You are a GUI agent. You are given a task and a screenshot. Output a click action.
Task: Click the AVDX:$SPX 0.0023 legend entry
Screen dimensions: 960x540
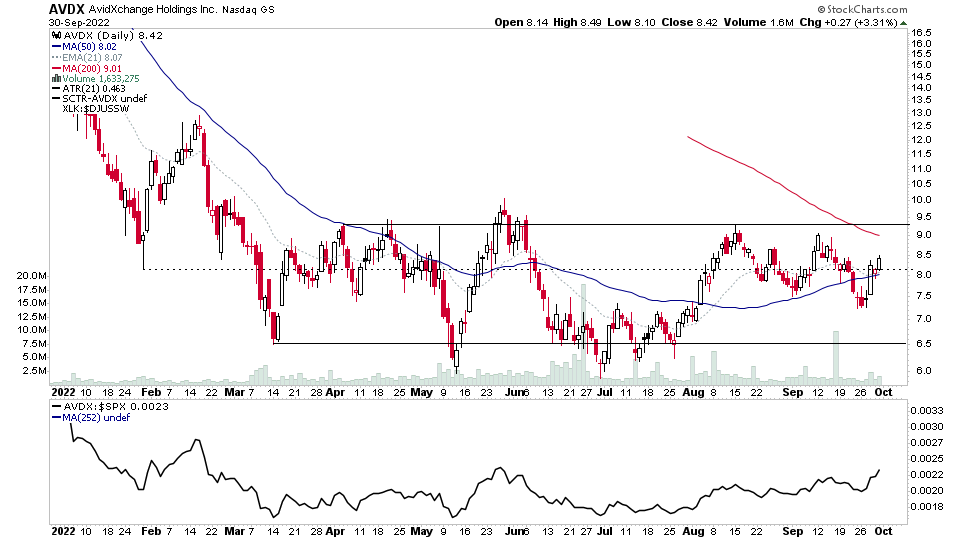(x=116, y=407)
